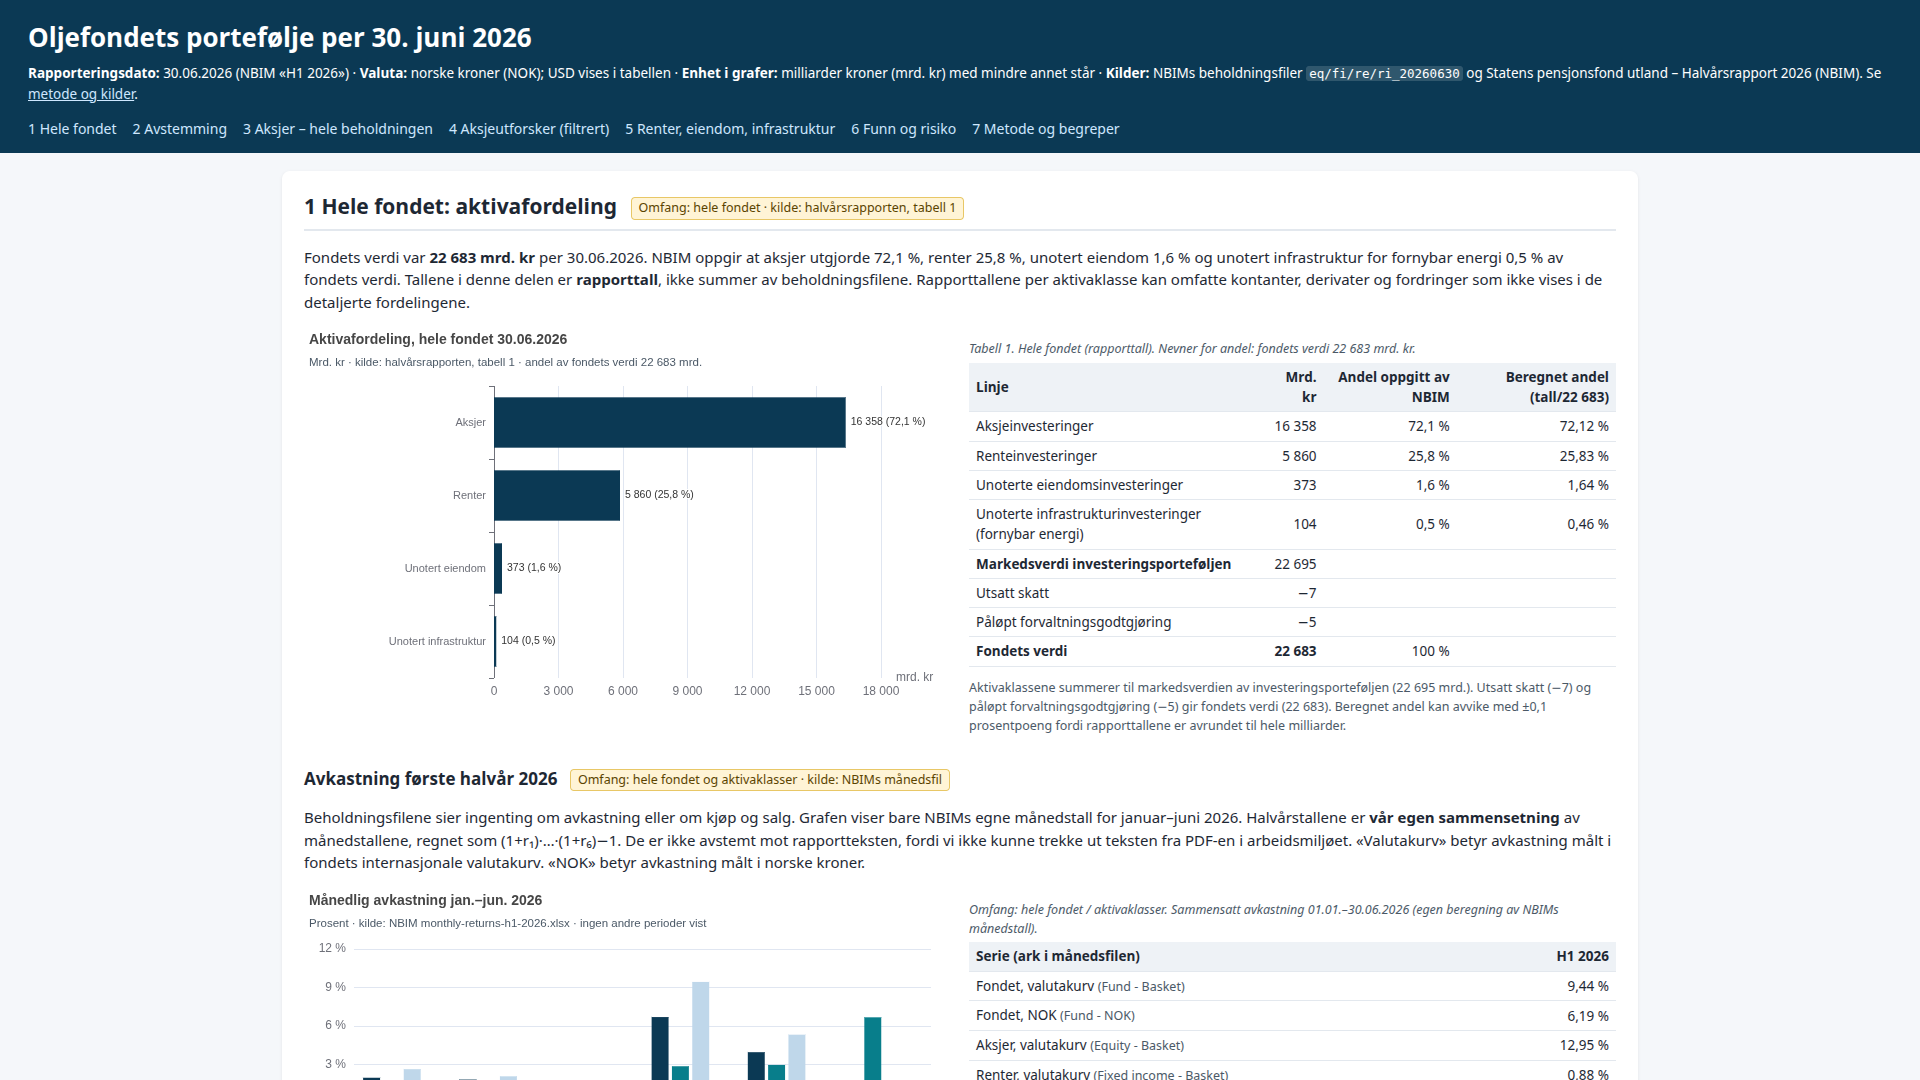Click the 'Avkastning første halvår 2026' heading

pos(431,779)
